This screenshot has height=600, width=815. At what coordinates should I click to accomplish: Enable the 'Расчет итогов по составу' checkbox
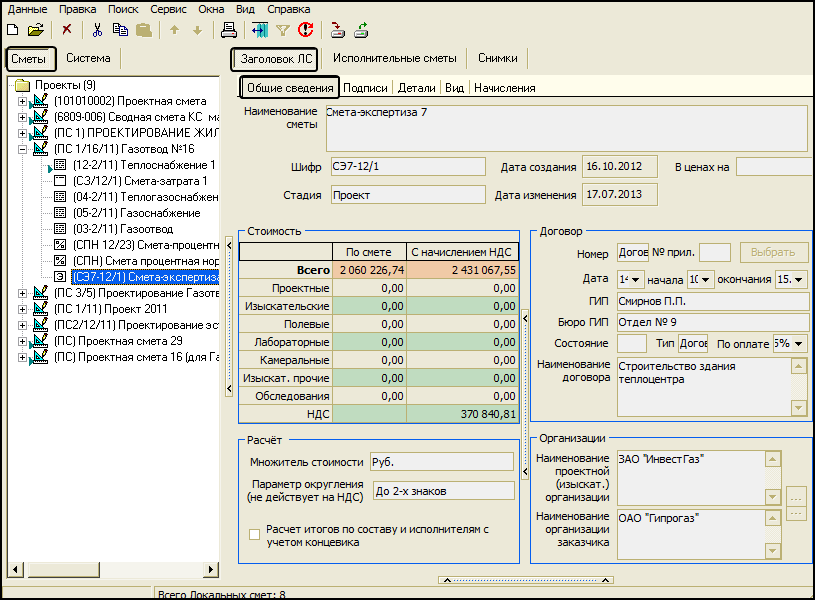point(254,536)
